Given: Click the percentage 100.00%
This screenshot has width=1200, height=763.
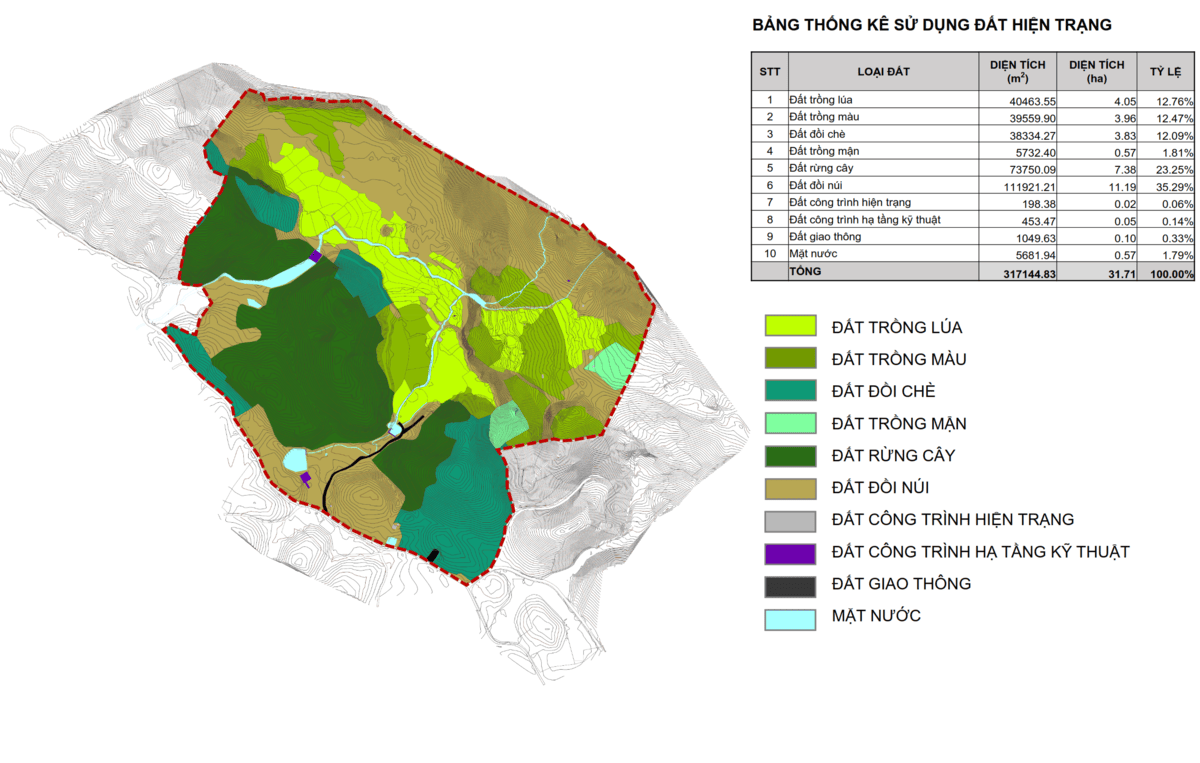Looking at the screenshot, I should coord(1172,273).
